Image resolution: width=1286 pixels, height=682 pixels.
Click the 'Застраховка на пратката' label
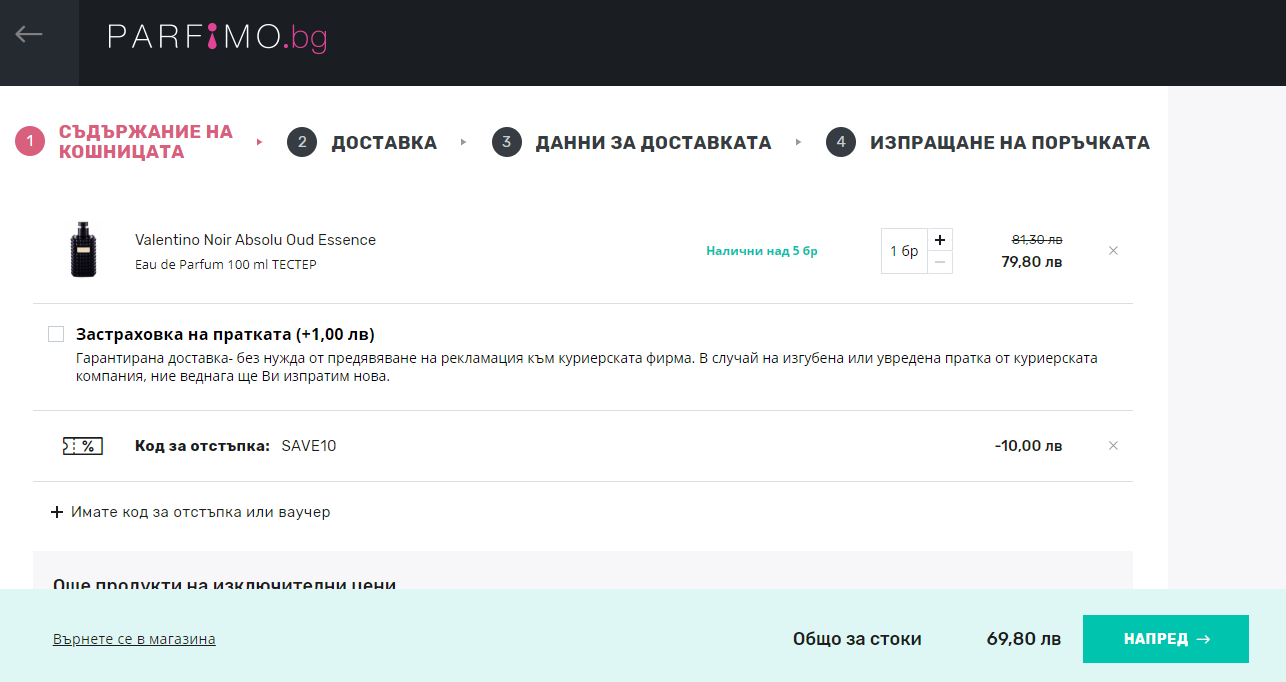(x=225, y=334)
